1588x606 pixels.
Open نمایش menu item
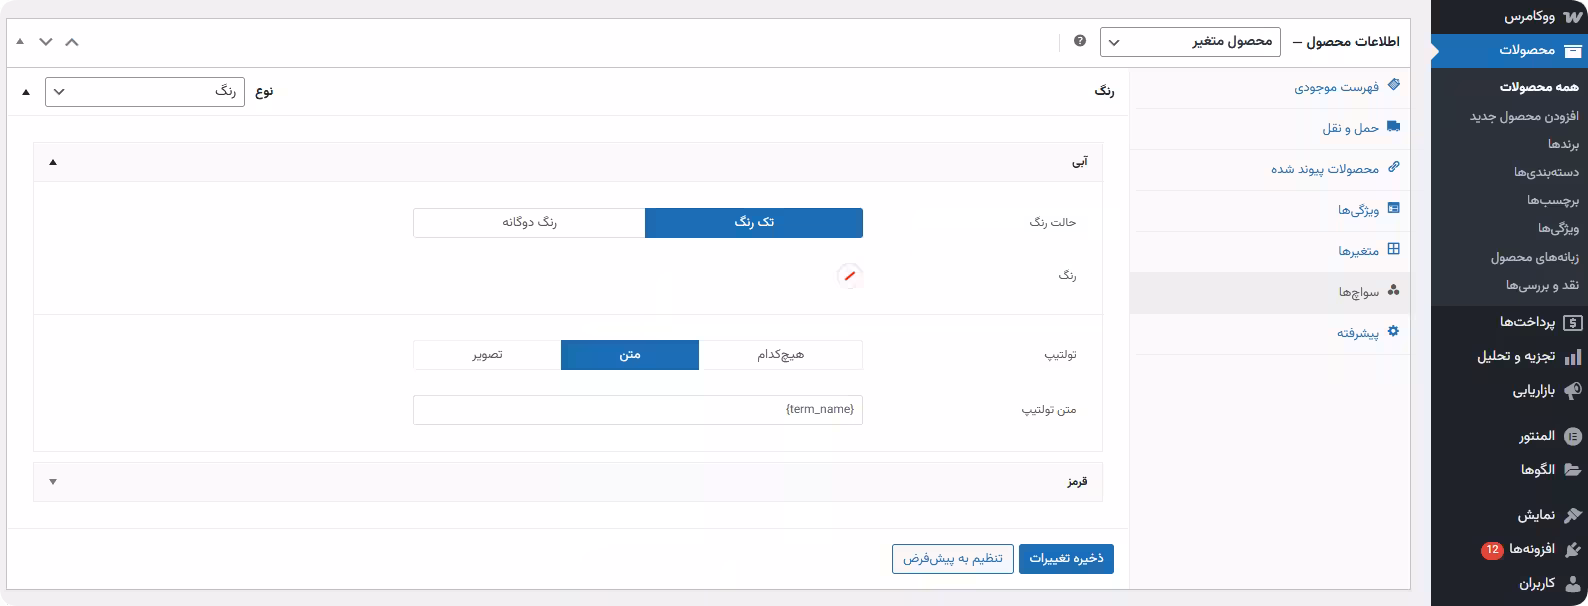pyautogui.click(x=1510, y=515)
